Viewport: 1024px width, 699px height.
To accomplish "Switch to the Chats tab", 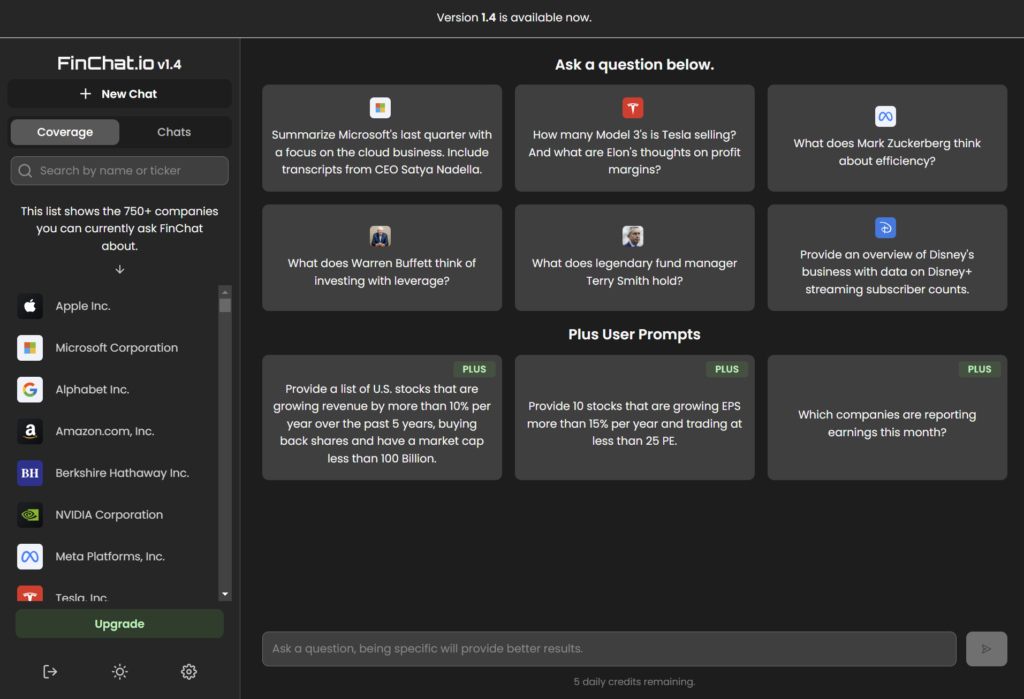I will (174, 132).
